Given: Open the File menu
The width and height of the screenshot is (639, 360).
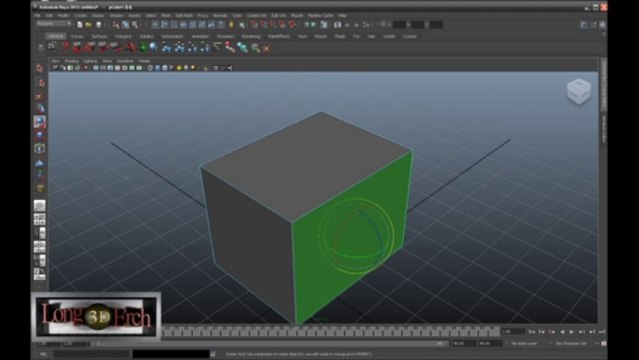Looking at the screenshot, I should click(37, 15).
